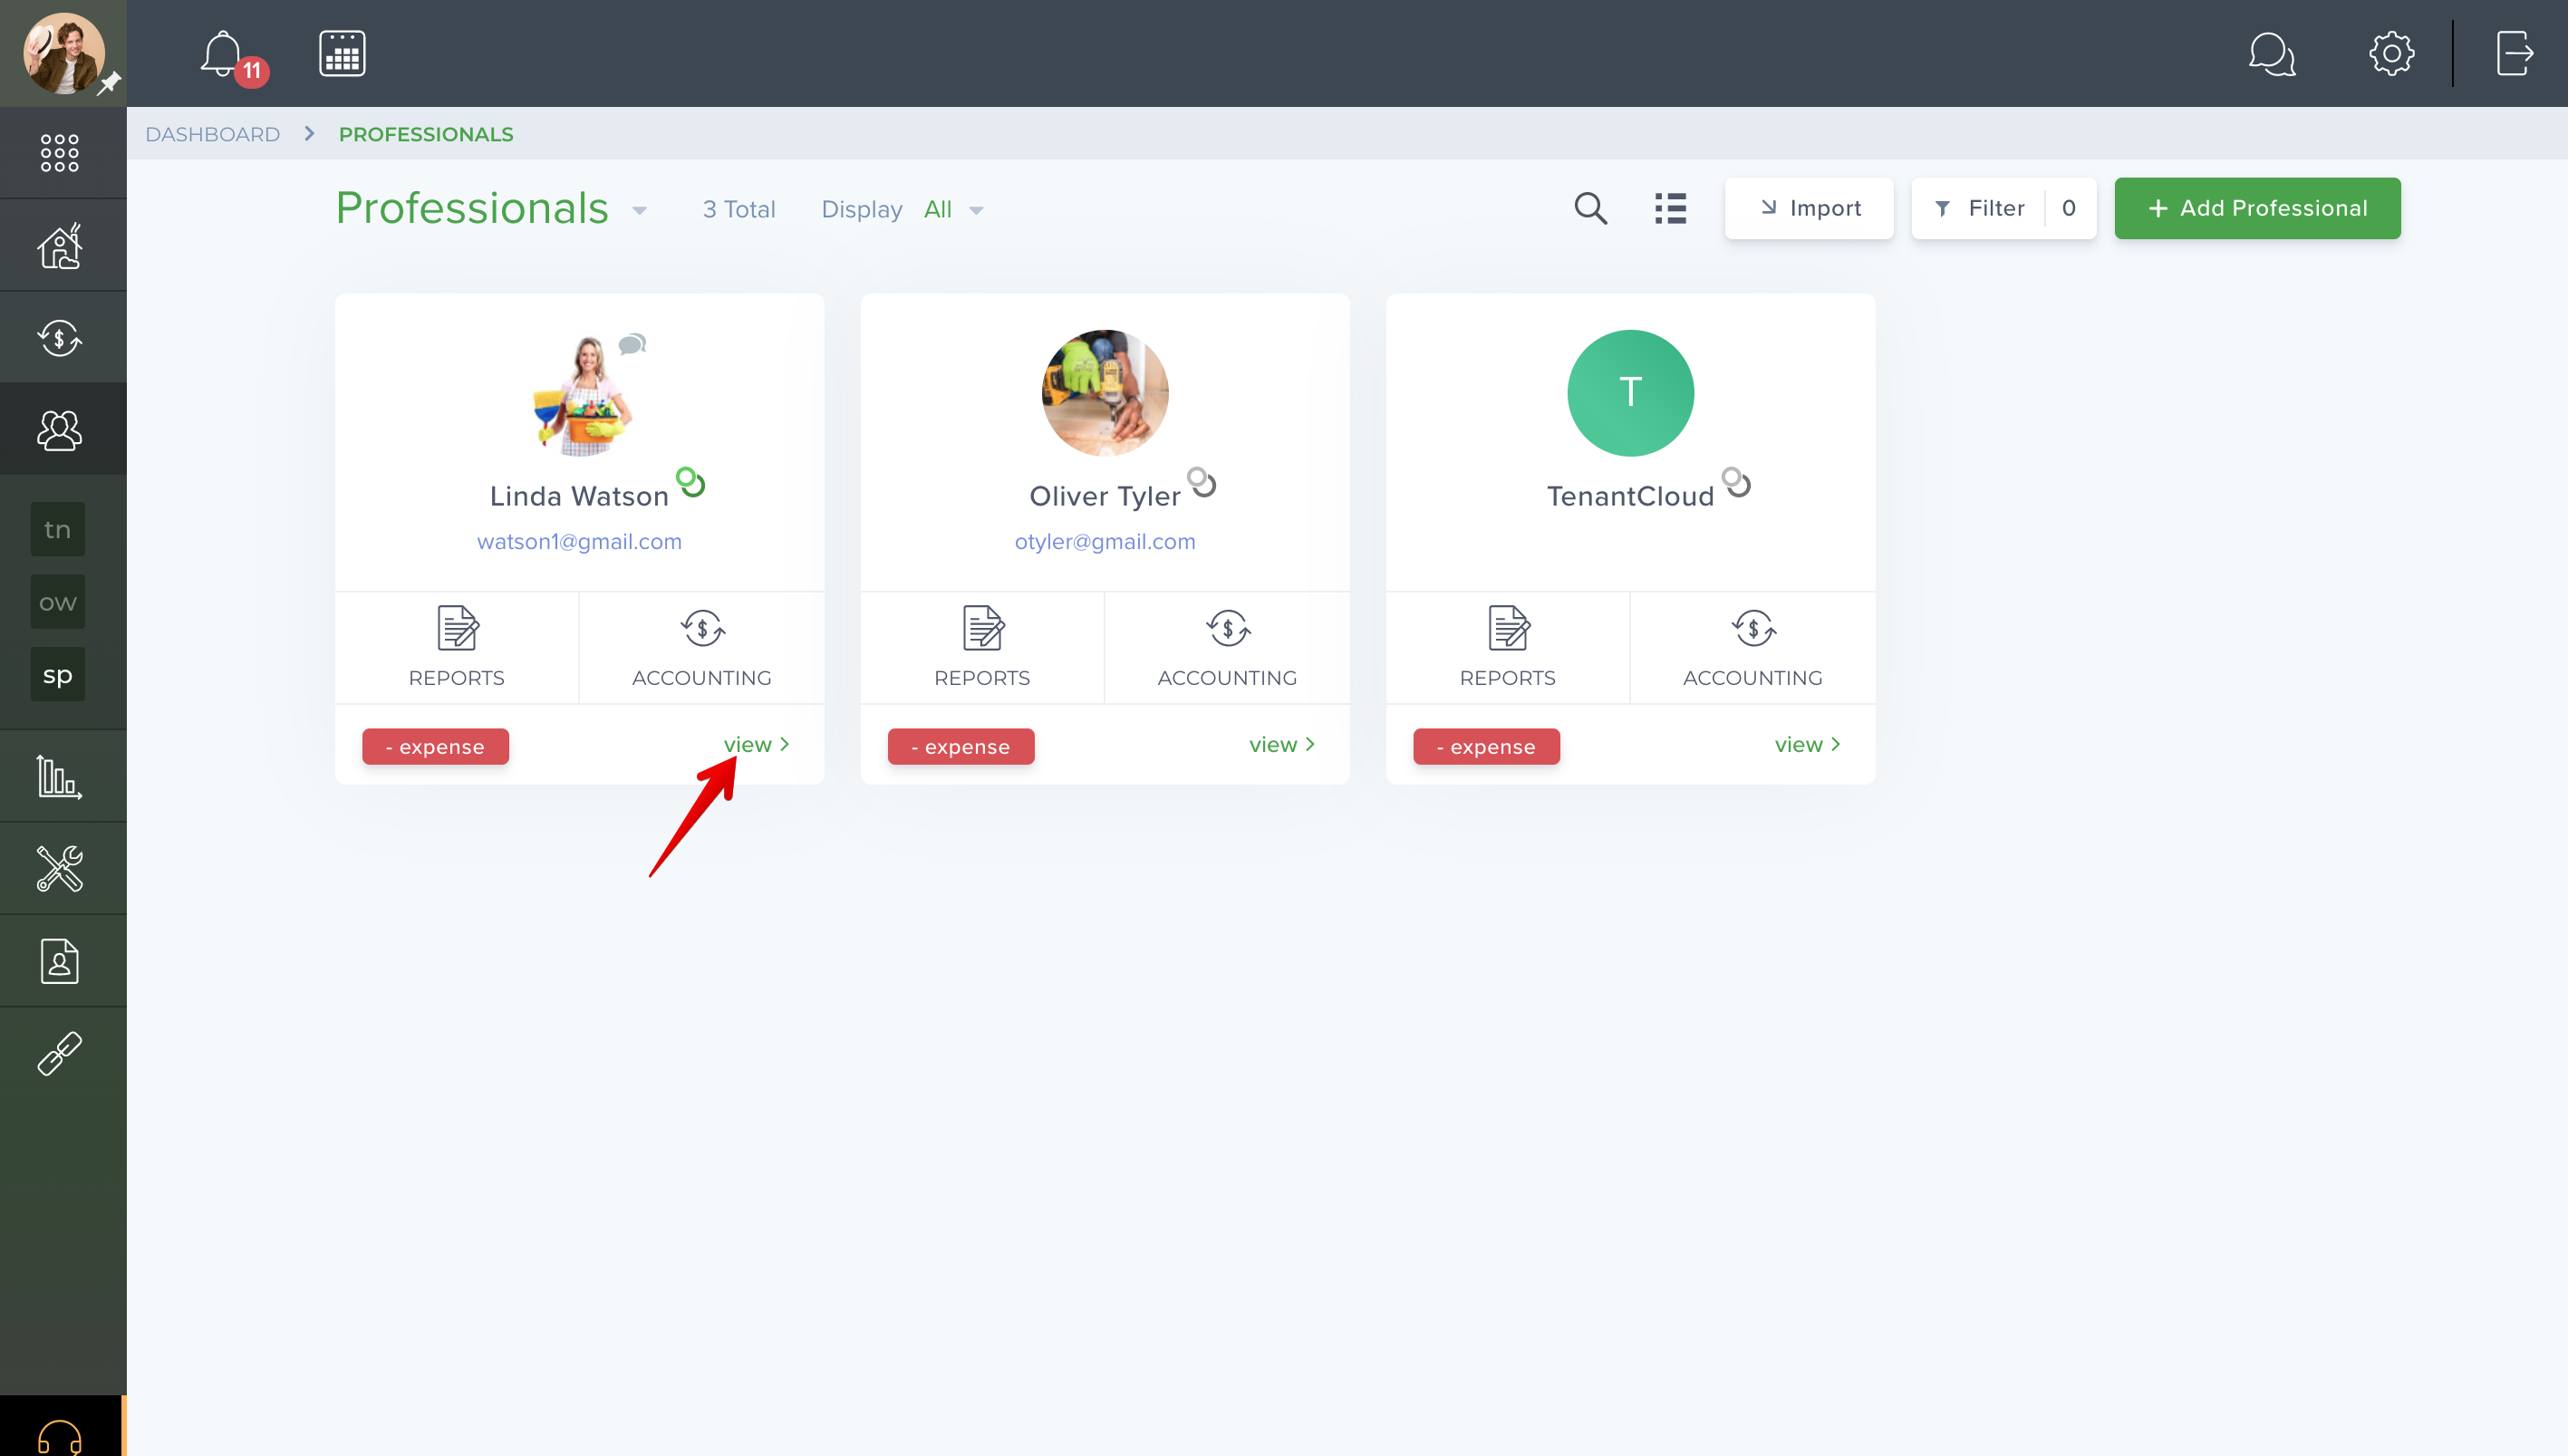Open the notifications bell
Viewport: 2568px width, 1456px height.
click(222, 54)
